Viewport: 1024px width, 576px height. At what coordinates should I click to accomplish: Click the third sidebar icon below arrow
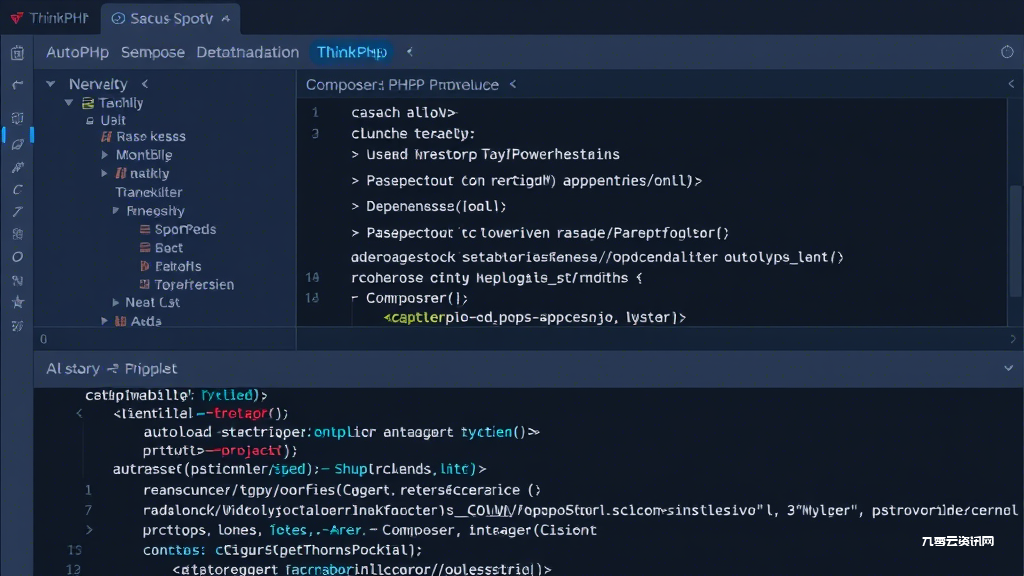click(x=18, y=118)
